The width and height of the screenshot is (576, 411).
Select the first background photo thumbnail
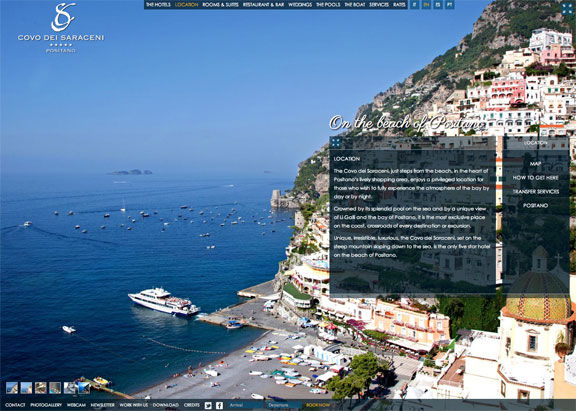click(12, 388)
